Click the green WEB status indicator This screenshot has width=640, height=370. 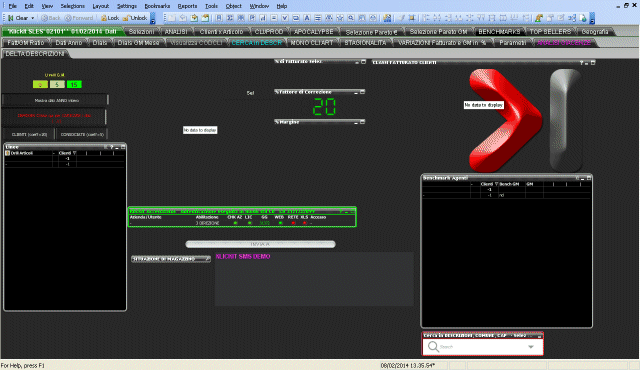click(x=280, y=223)
